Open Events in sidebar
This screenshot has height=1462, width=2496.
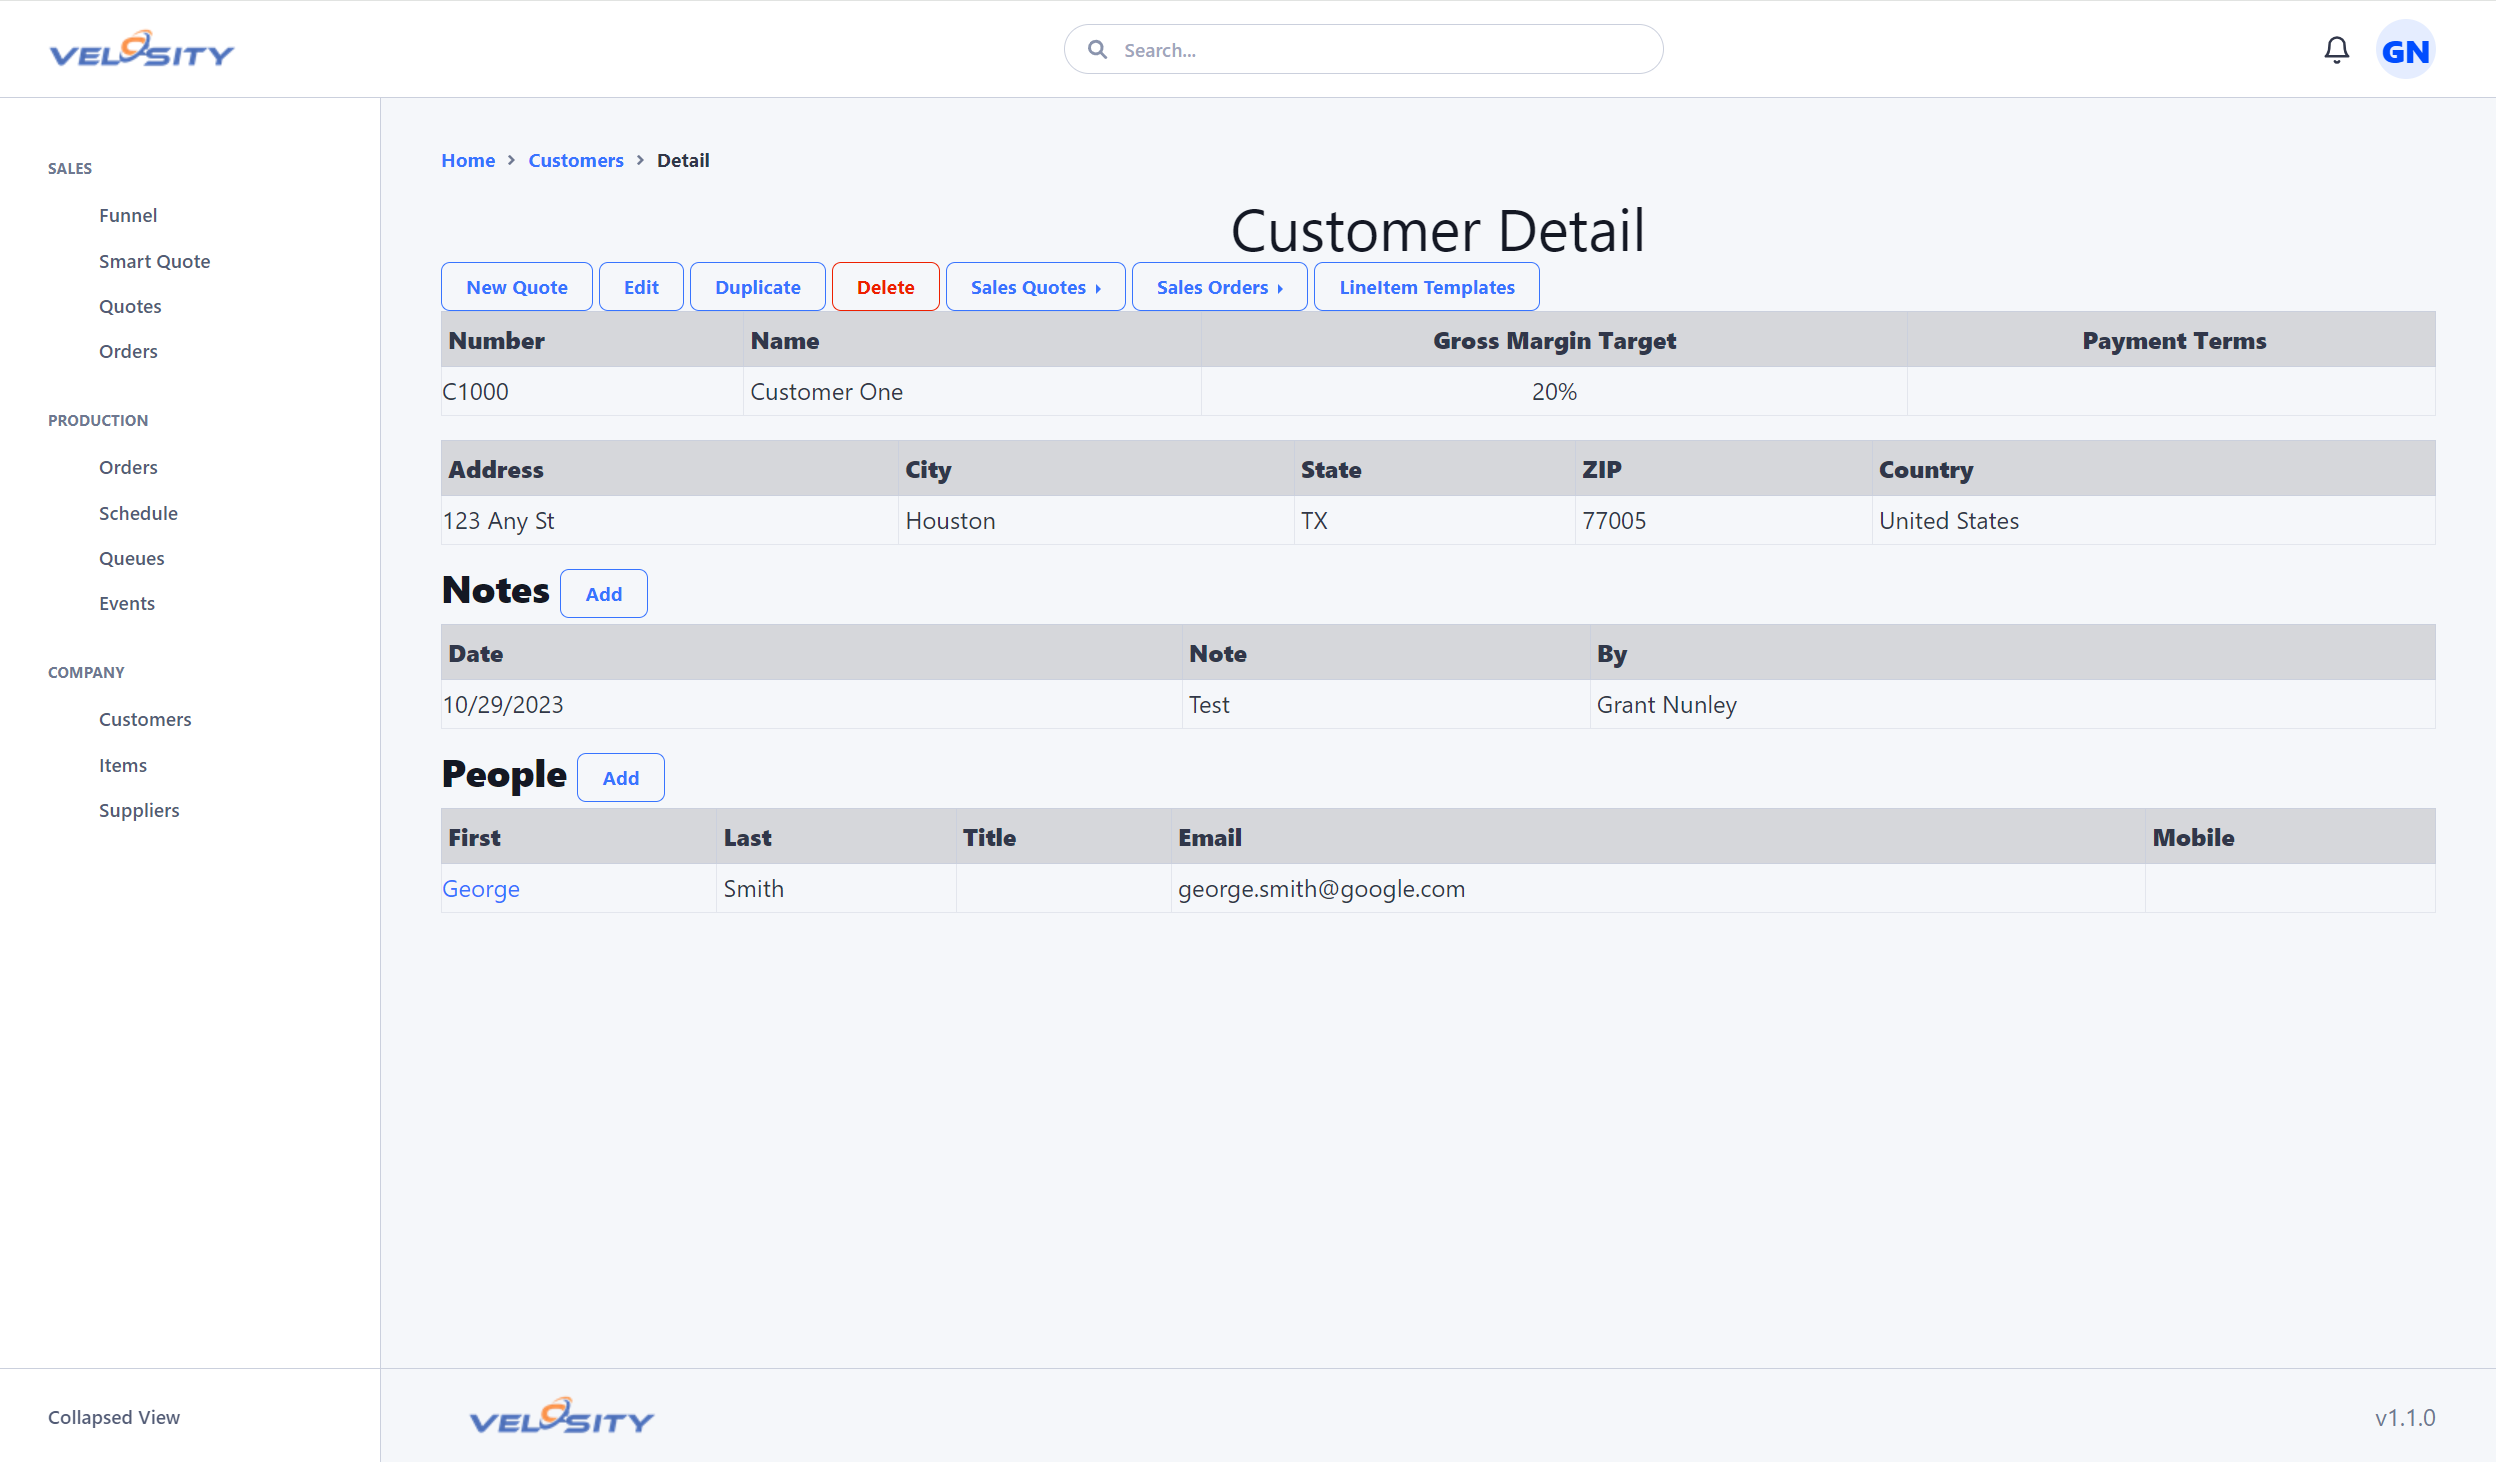tap(127, 603)
